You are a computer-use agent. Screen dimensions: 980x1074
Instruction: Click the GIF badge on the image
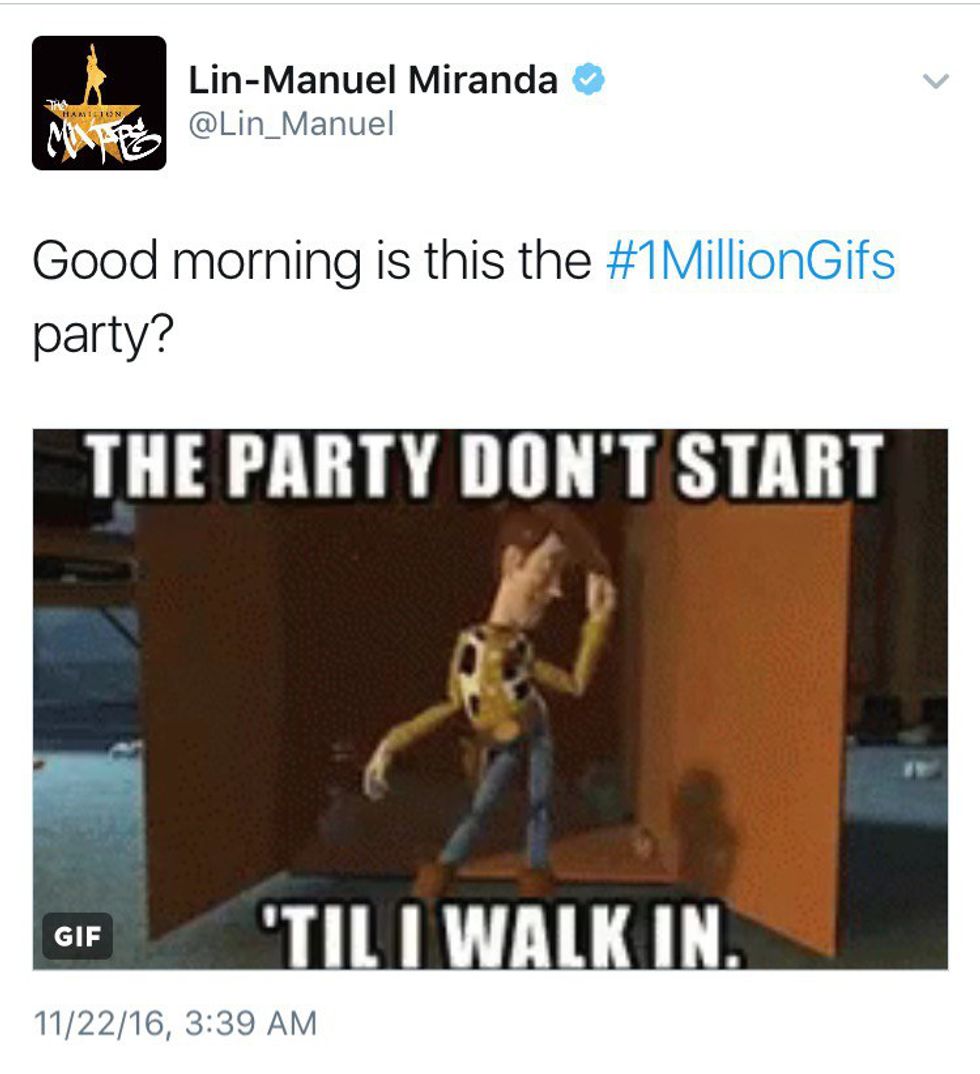[77, 936]
